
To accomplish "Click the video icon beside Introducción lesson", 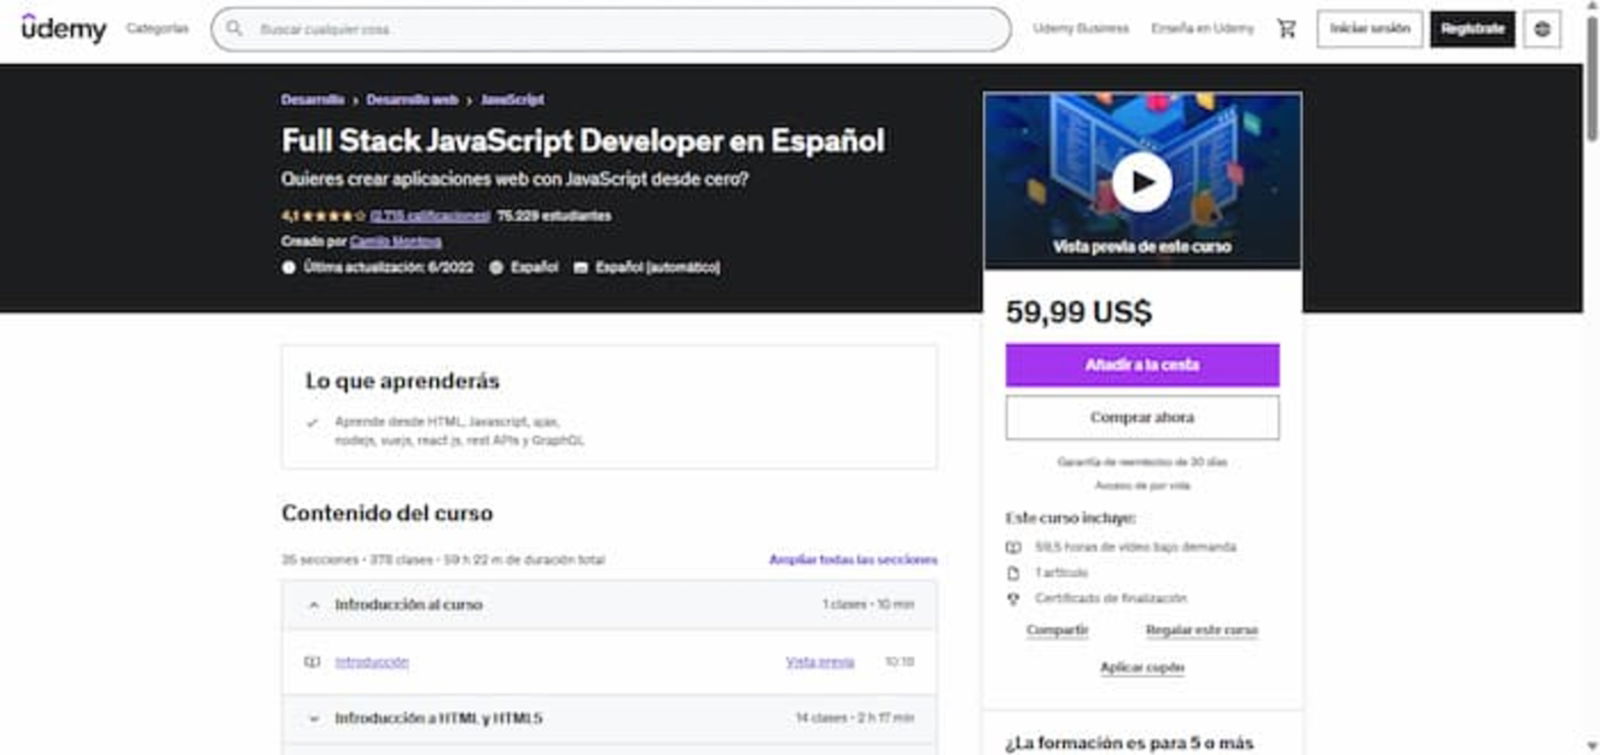I will pos(312,662).
